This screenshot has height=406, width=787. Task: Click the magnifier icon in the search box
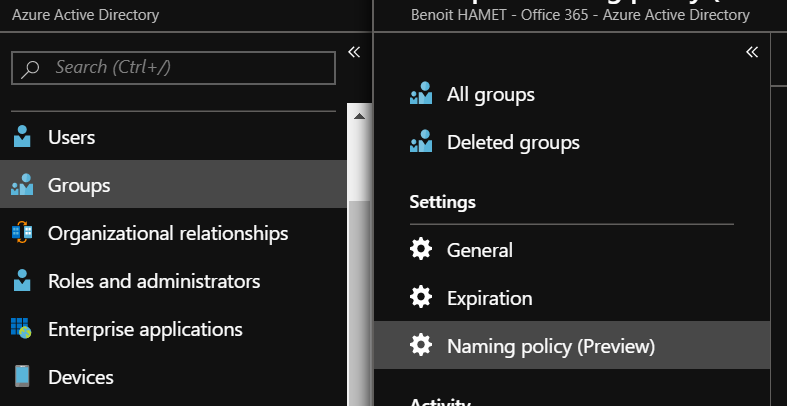(31, 68)
